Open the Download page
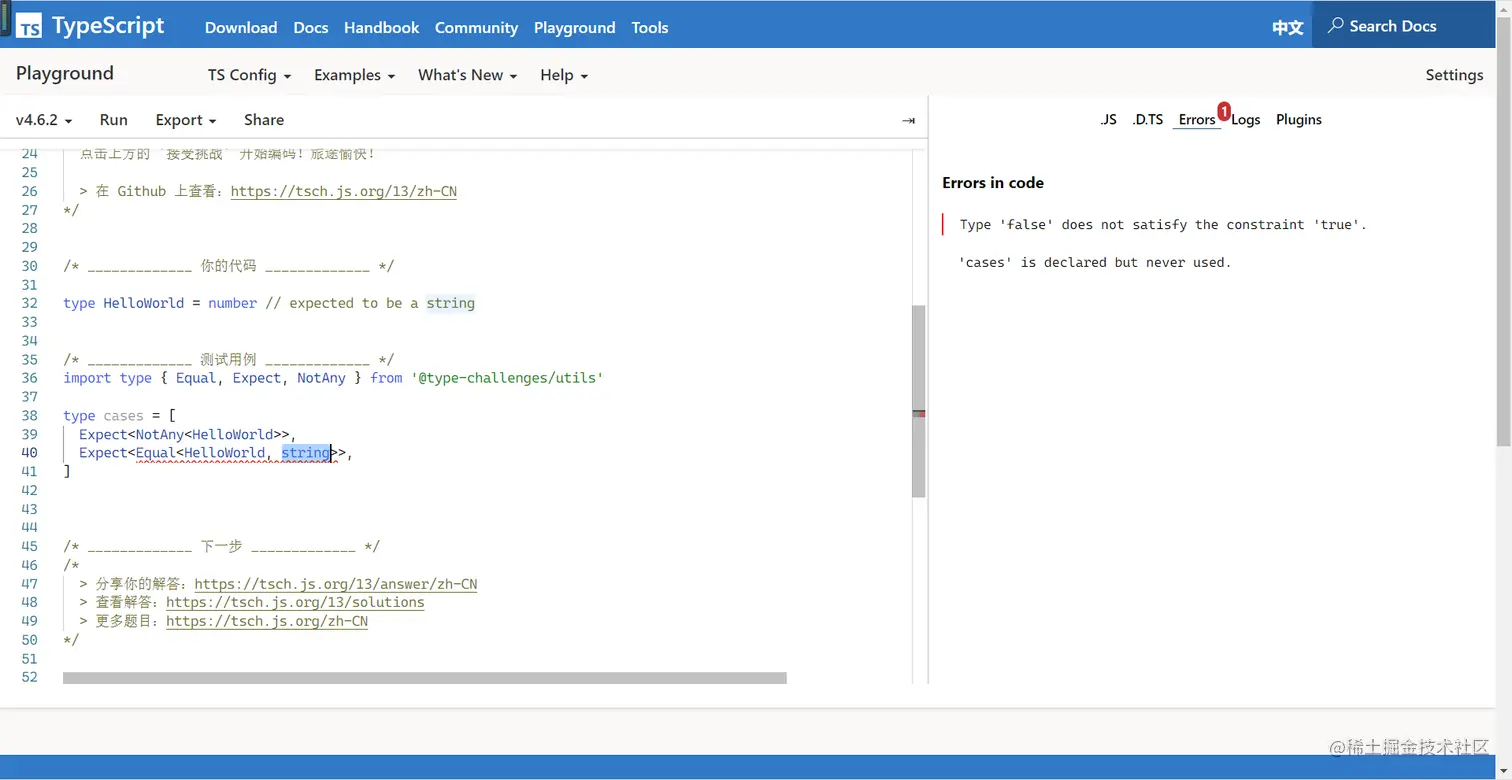The image size is (1512, 780). click(x=241, y=27)
